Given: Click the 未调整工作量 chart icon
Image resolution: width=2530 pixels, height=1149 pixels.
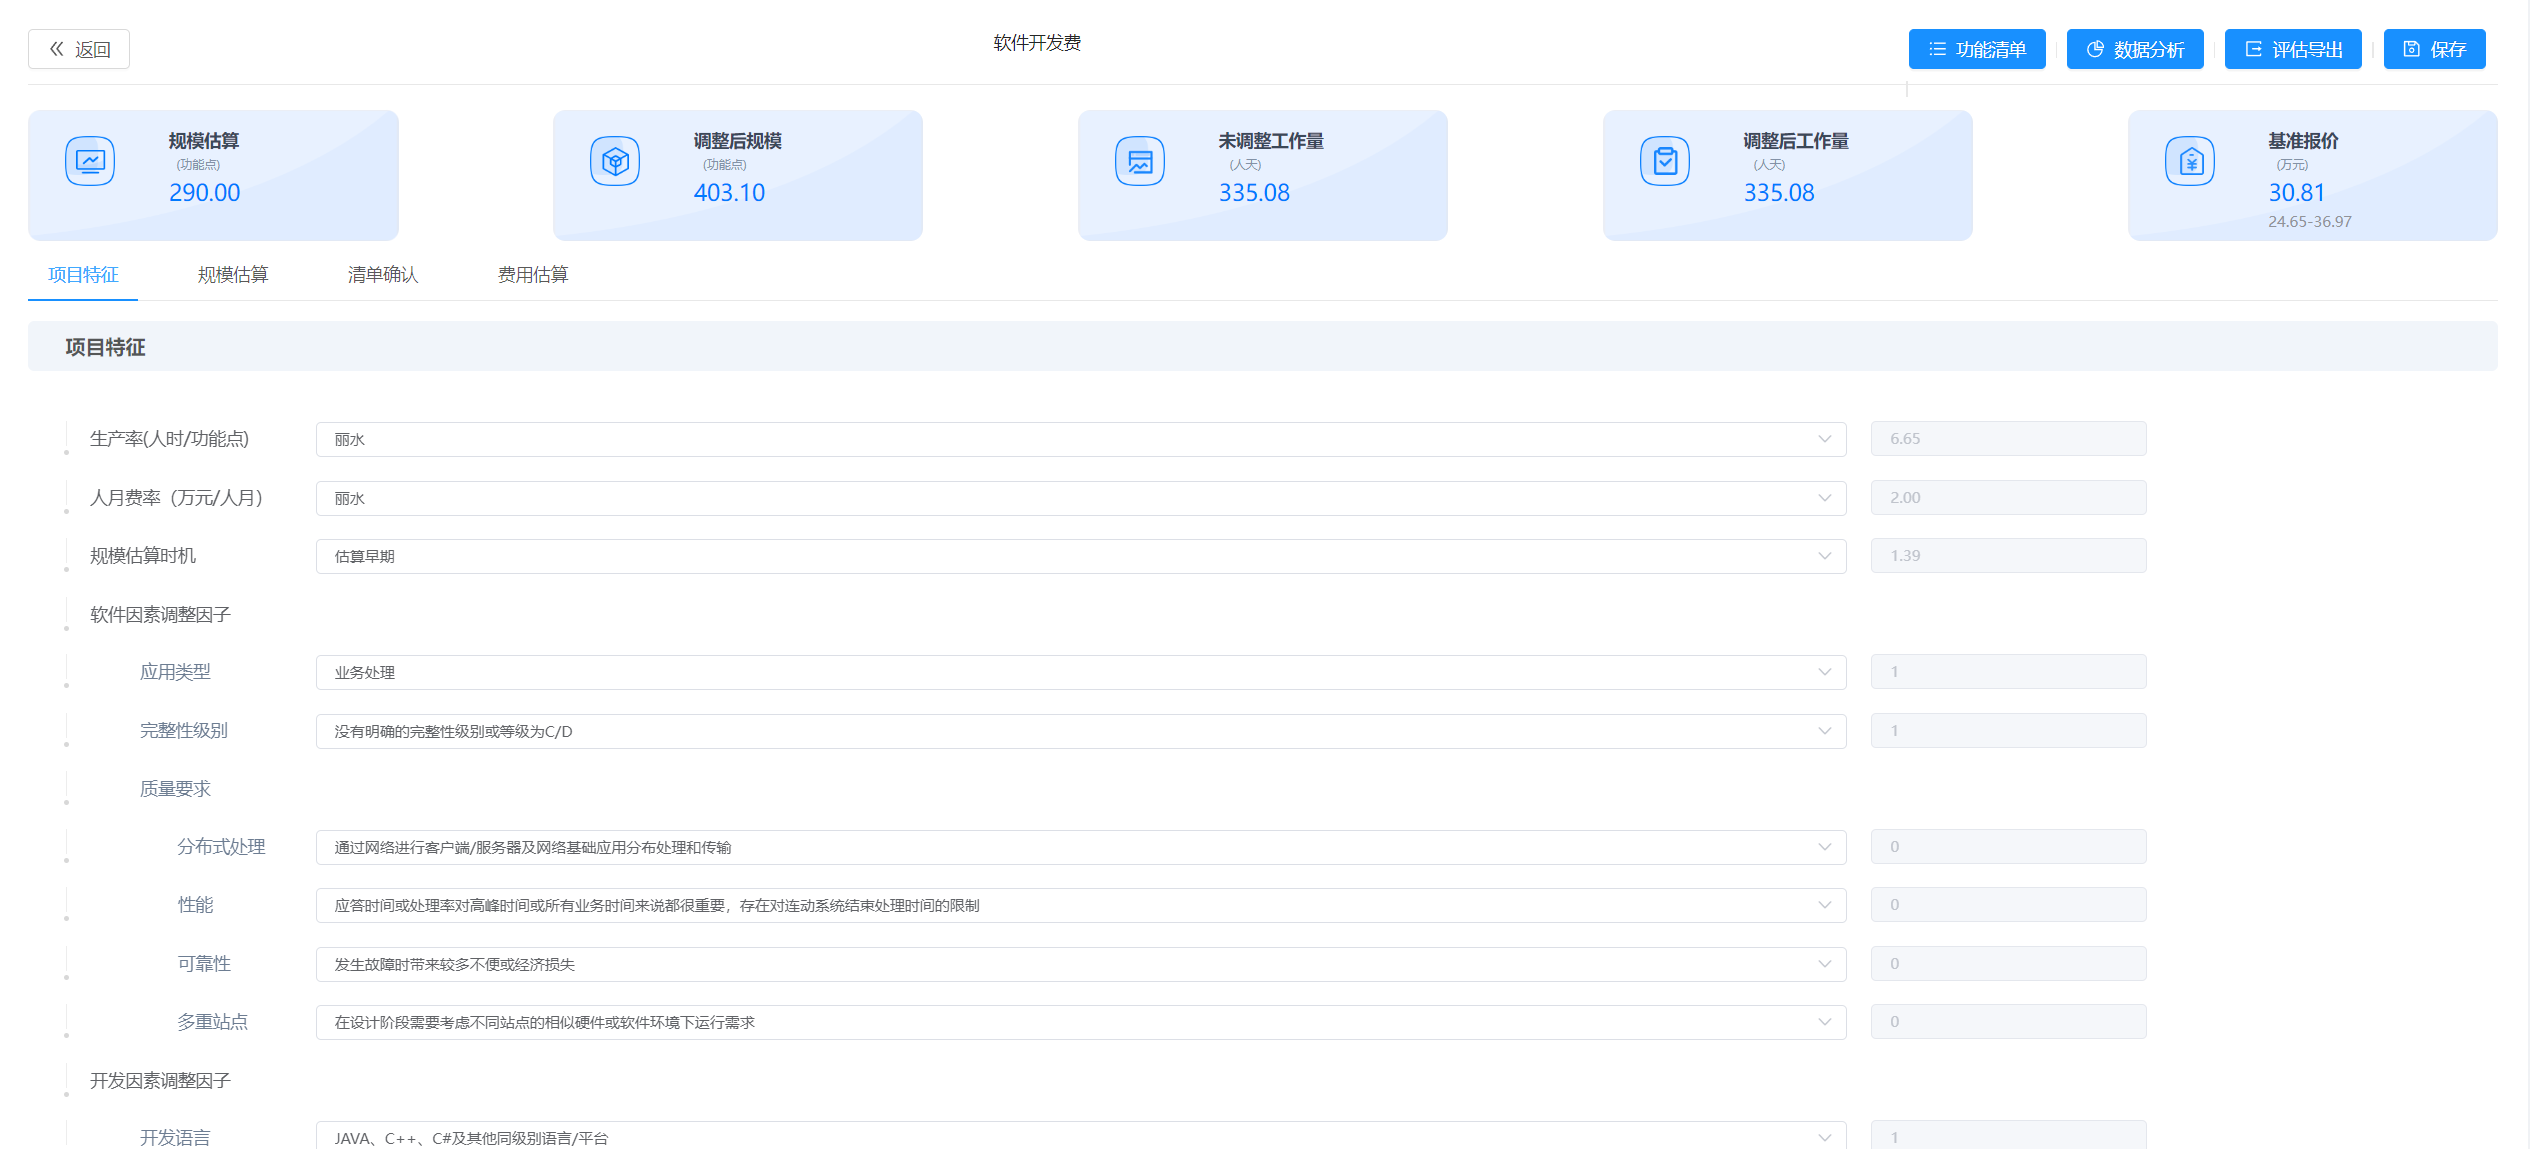Looking at the screenshot, I should (1140, 161).
